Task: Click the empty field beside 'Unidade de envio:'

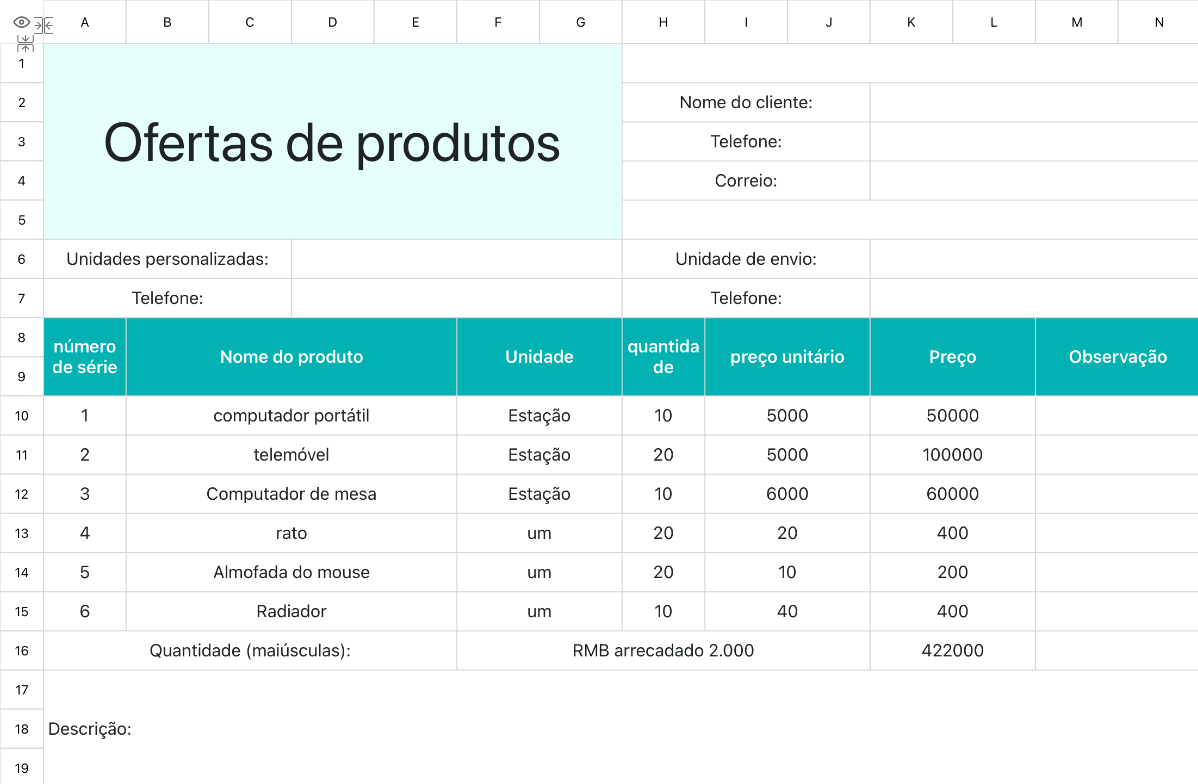Action: [x=1034, y=259]
